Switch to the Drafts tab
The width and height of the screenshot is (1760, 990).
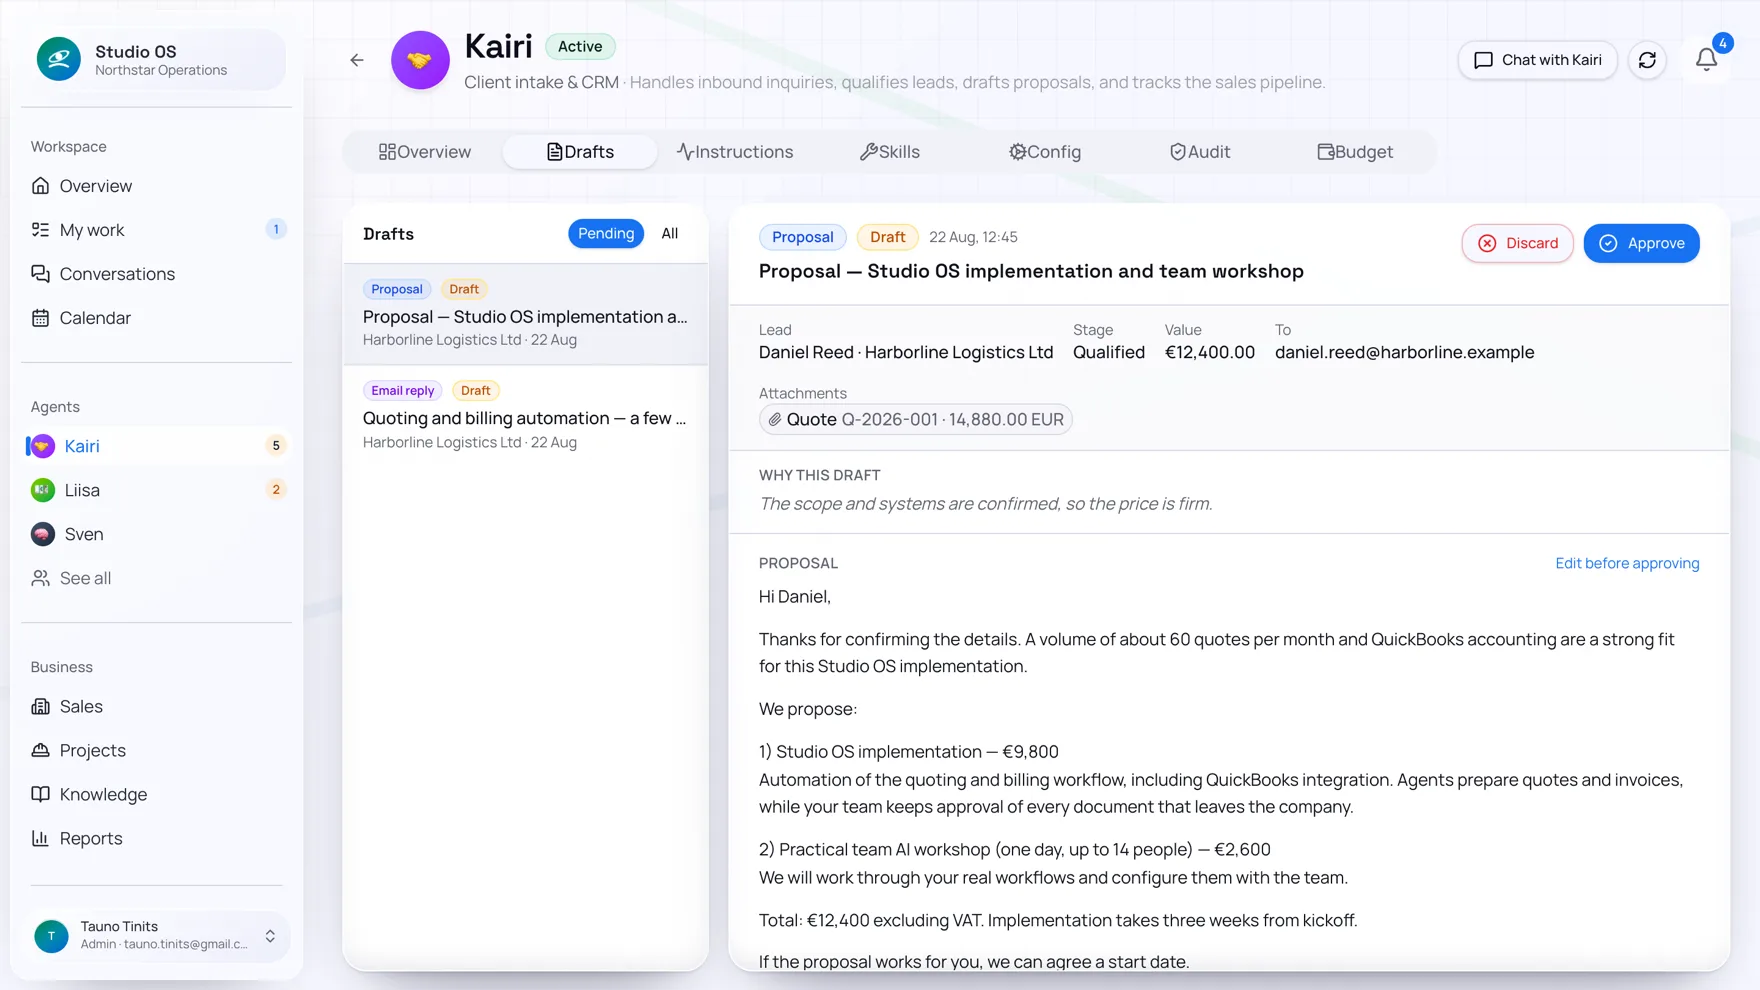pyautogui.click(x=580, y=152)
